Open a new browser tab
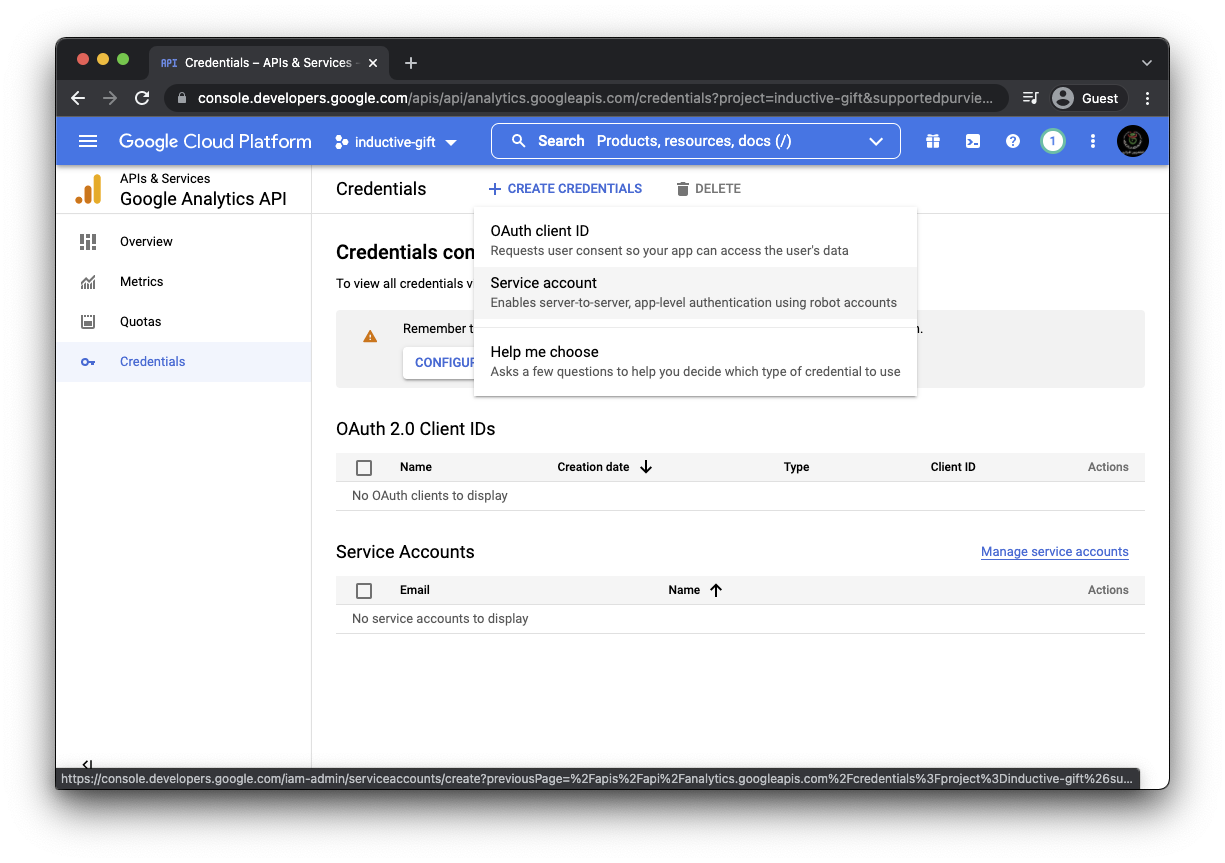The height and width of the screenshot is (863, 1225). tap(411, 63)
